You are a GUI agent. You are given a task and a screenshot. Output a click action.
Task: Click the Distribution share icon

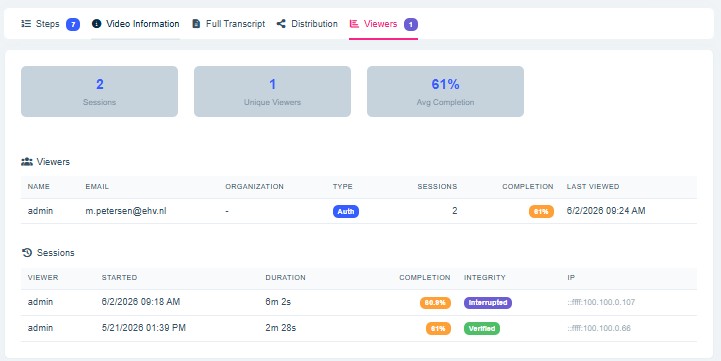(x=281, y=24)
